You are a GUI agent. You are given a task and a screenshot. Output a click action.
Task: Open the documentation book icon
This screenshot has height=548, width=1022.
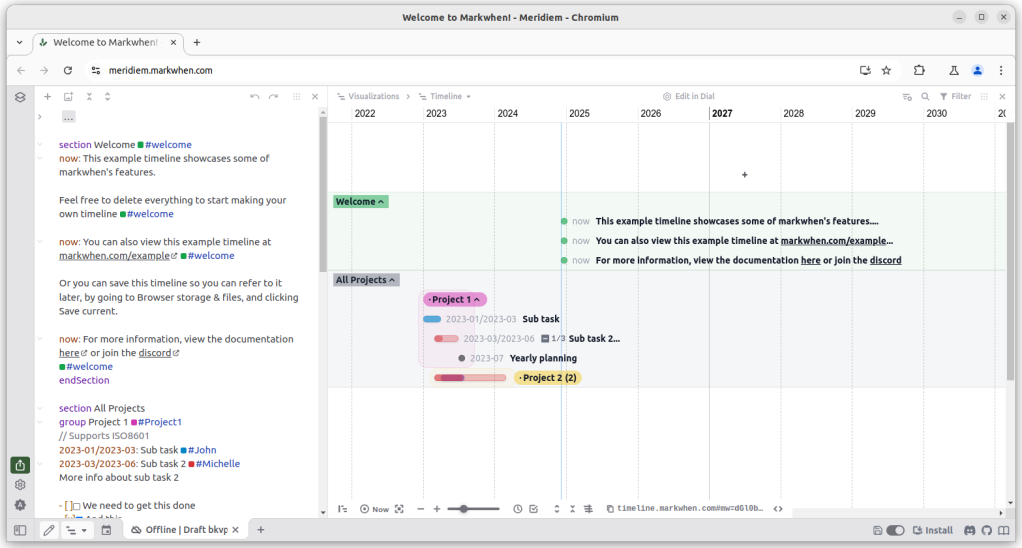point(1004,530)
